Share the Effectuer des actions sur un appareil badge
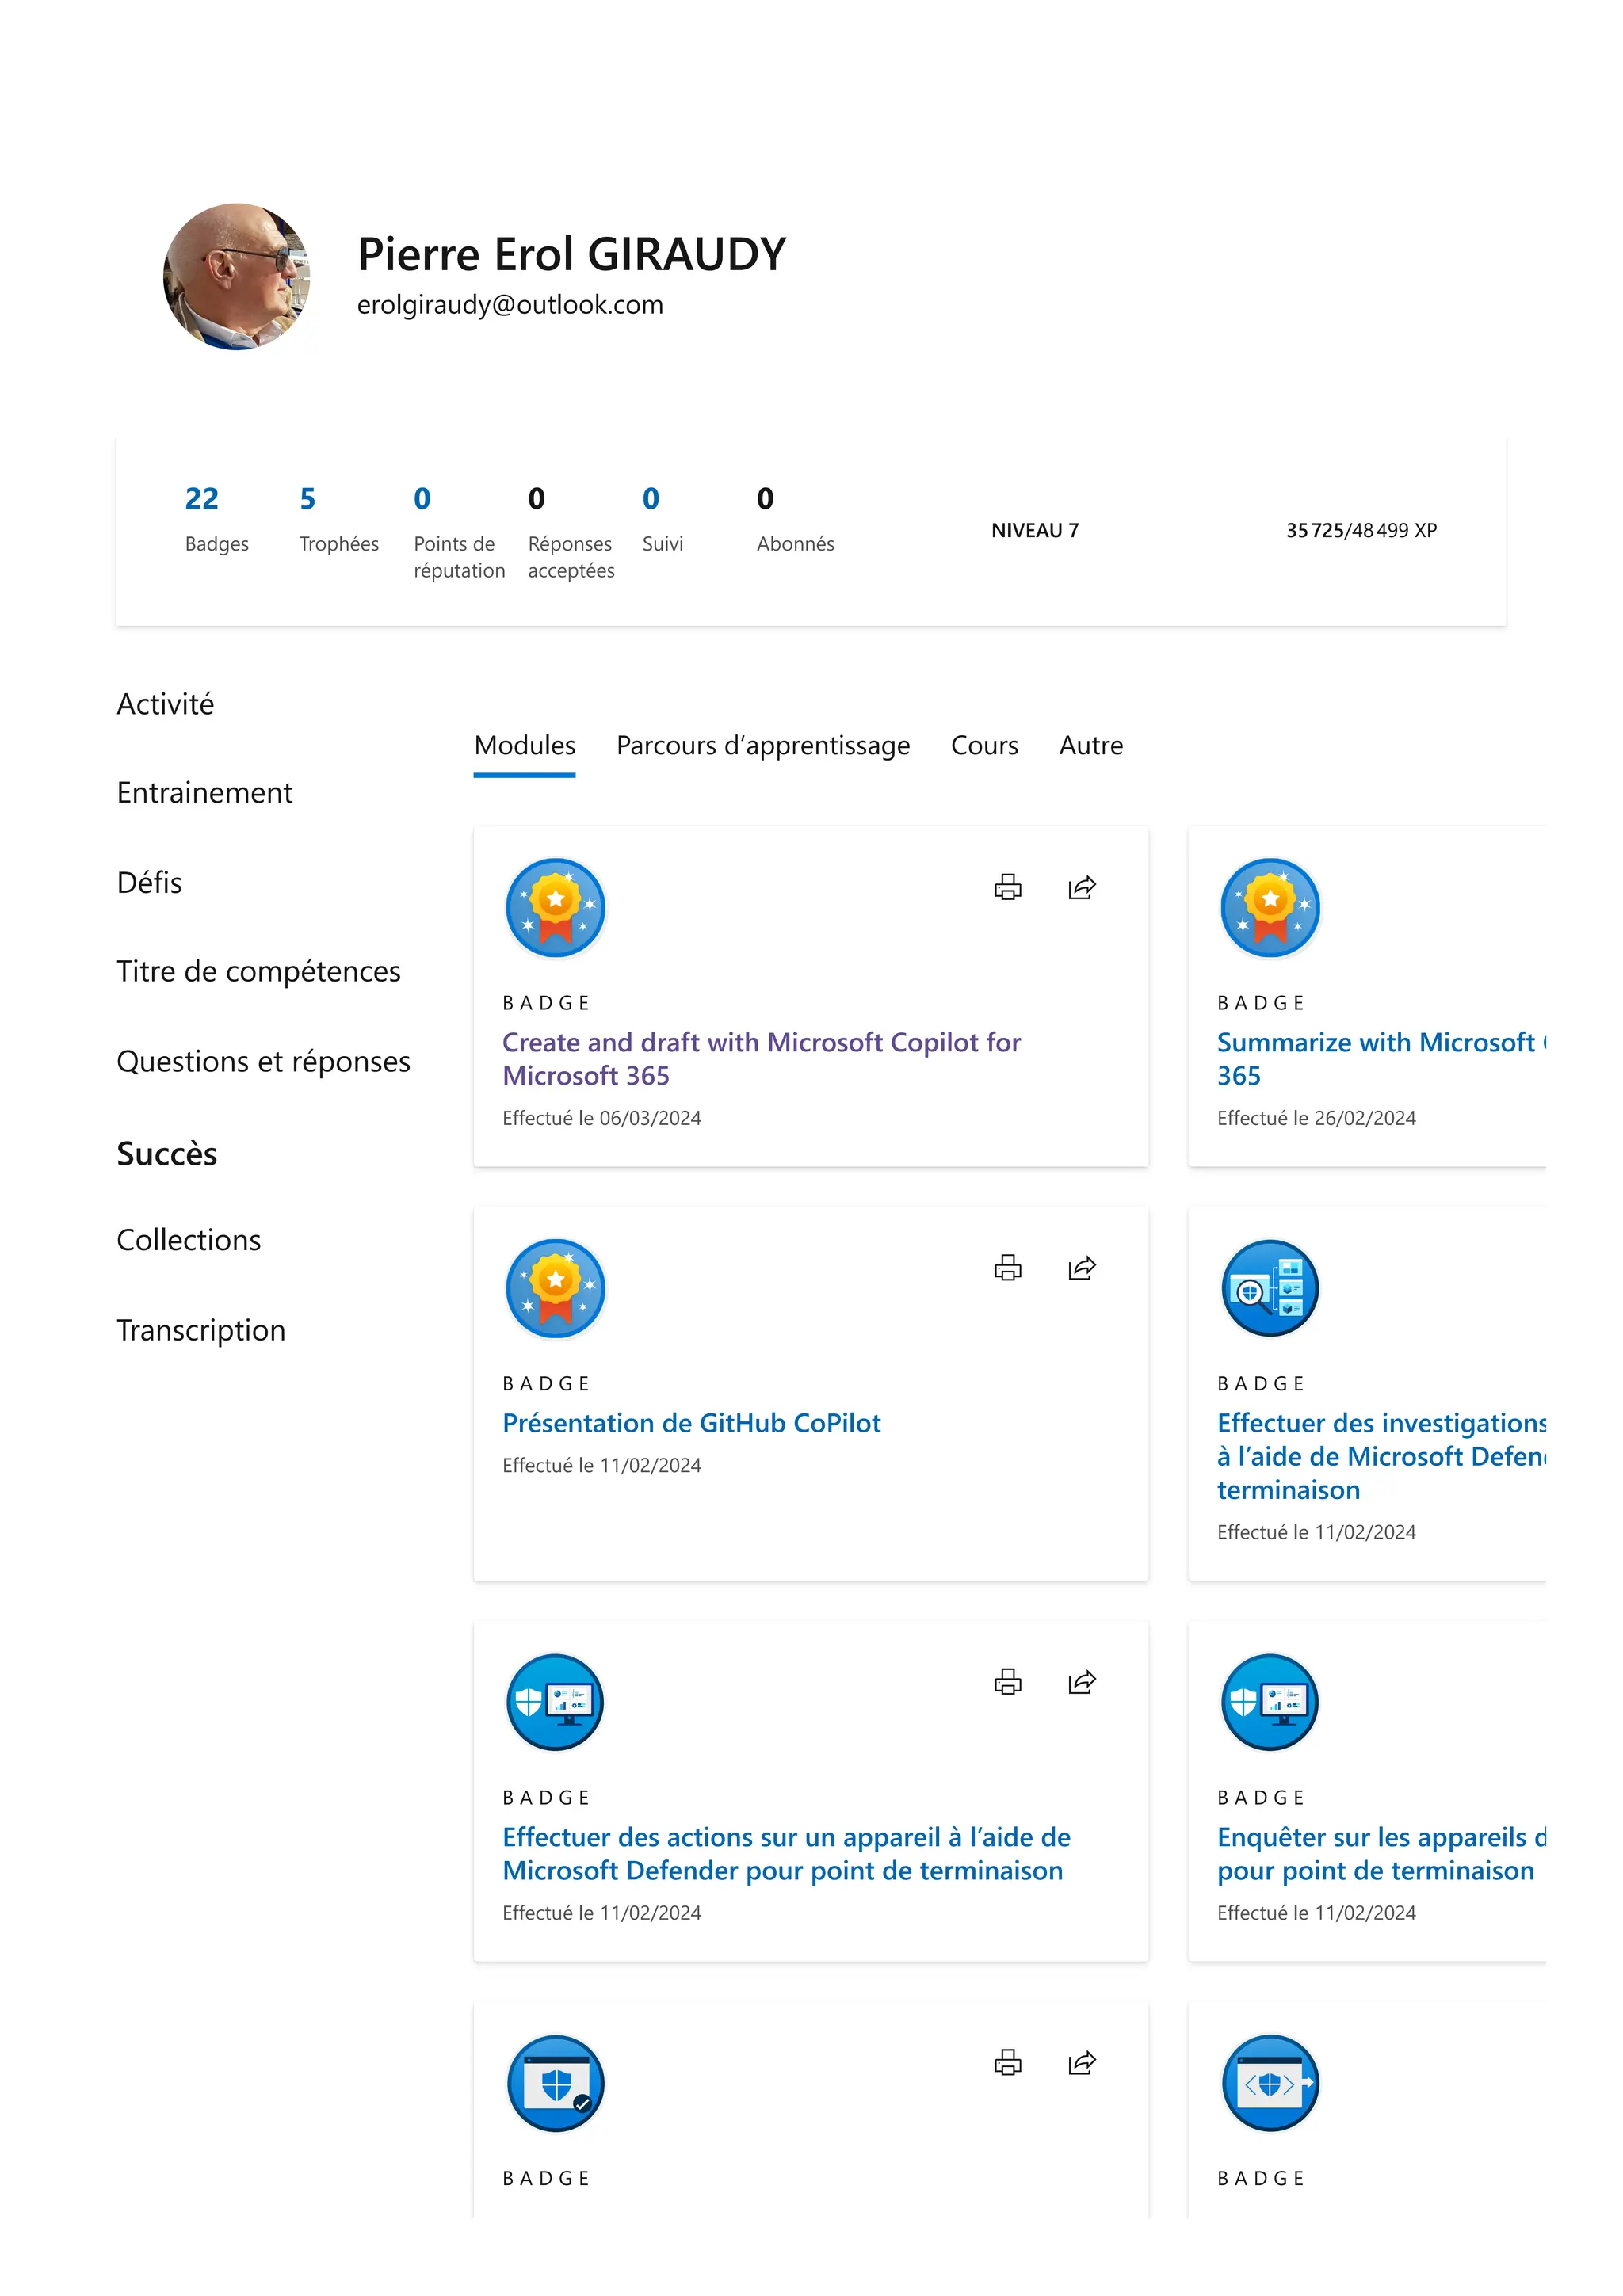Image resolution: width=1623 pixels, height=2296 pixels. (1081, 1682)
